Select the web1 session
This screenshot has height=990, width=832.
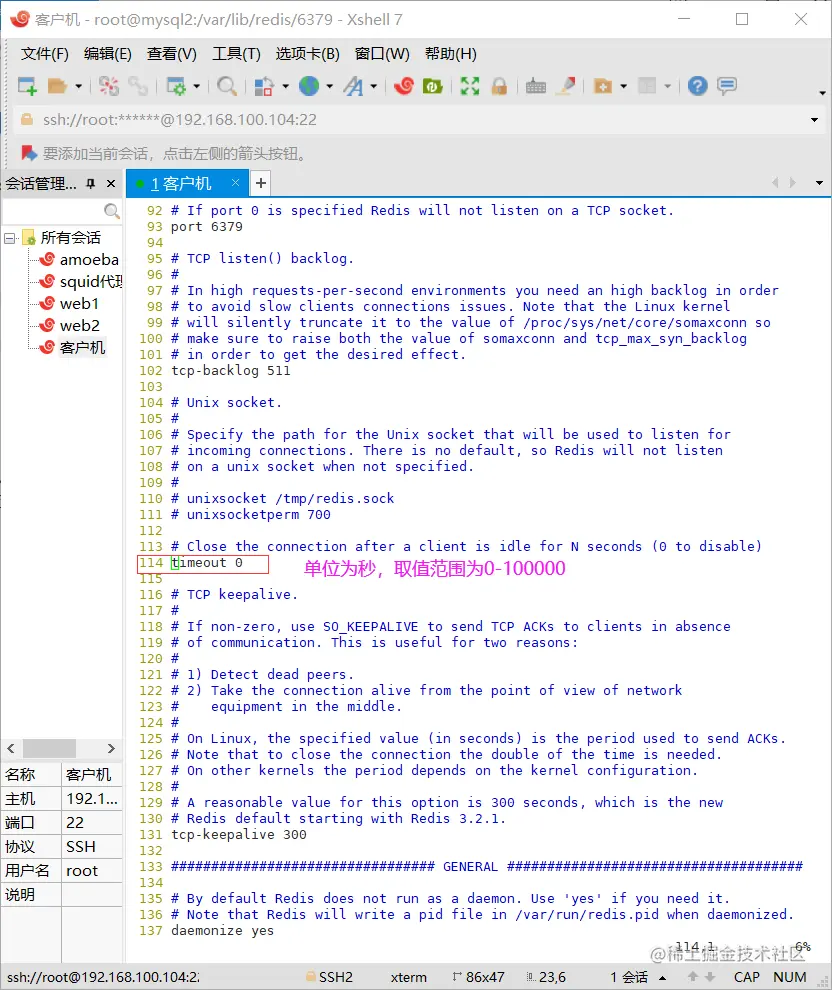[79, 304]
